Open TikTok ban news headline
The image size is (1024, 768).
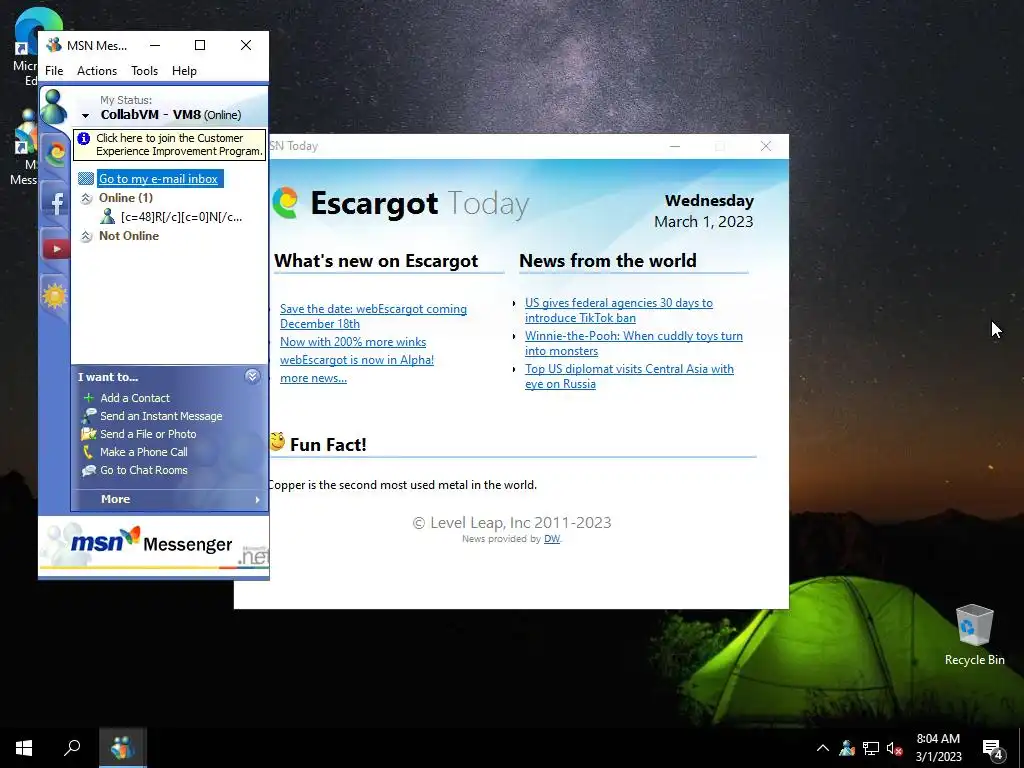click(x=618, y=310)
